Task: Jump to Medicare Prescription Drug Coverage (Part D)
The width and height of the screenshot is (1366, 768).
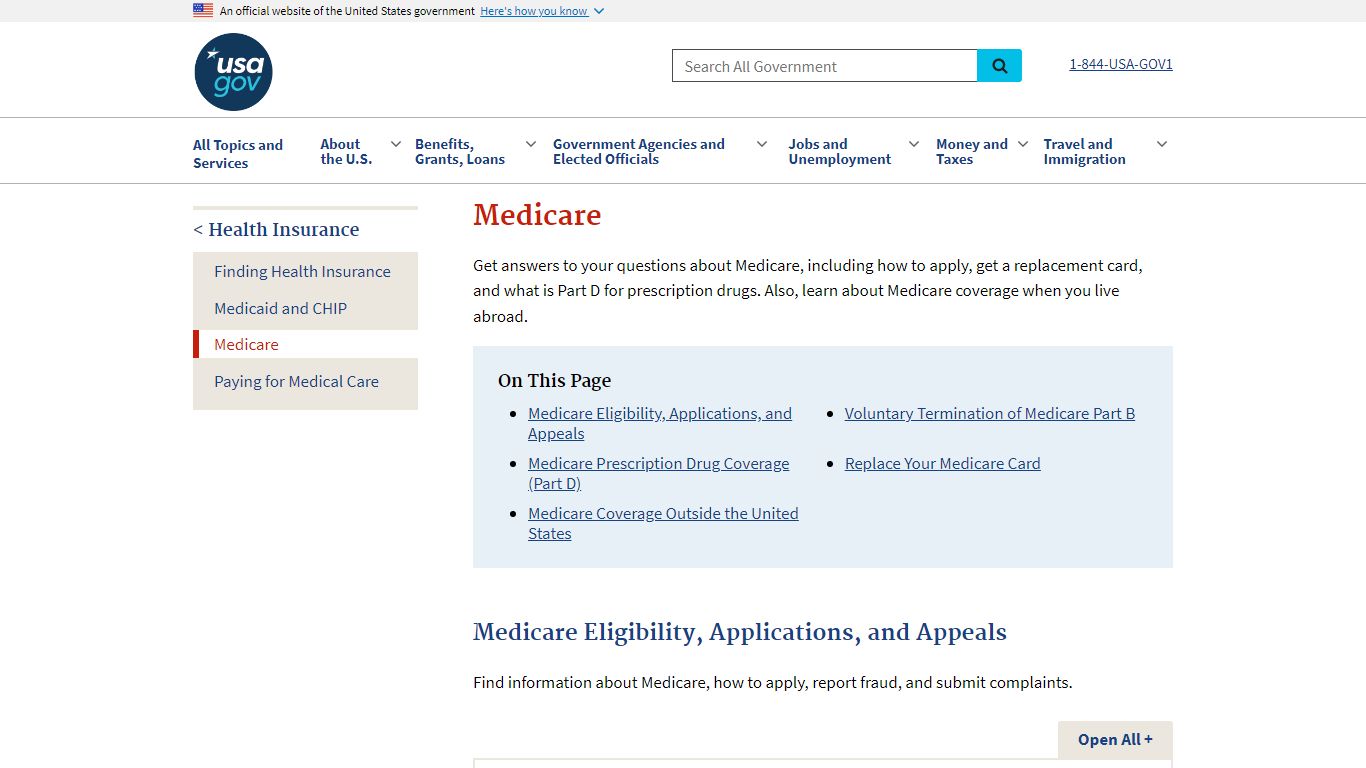Action: [x=658, y=473]
